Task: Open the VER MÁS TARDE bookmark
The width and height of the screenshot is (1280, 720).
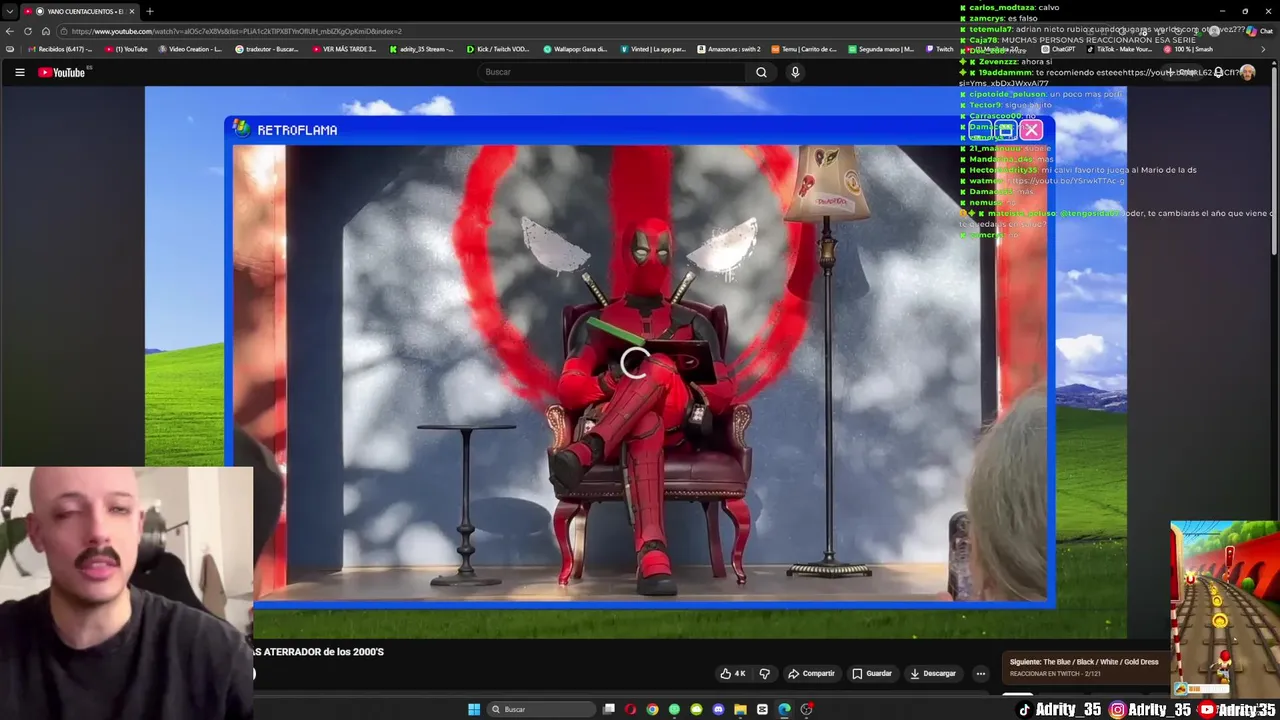Action: [x=345, y=49]
